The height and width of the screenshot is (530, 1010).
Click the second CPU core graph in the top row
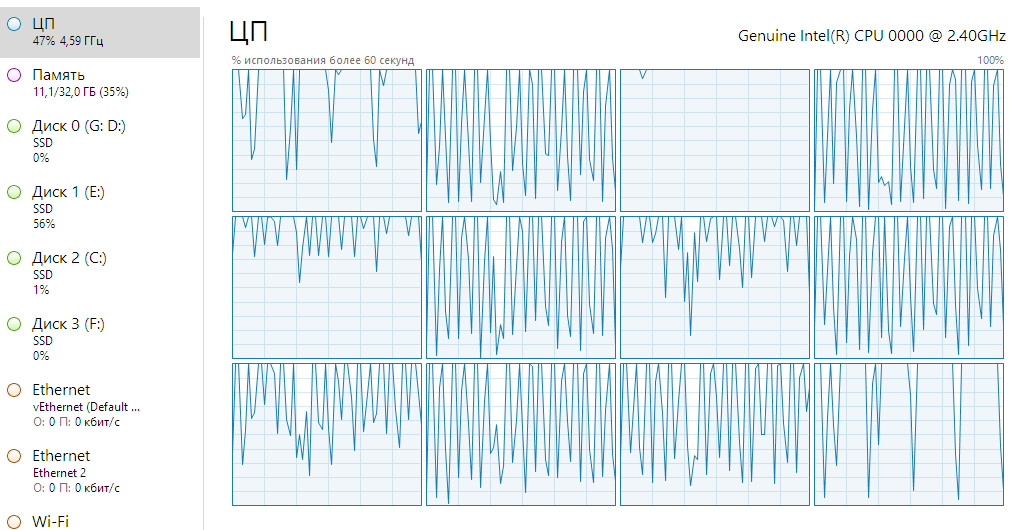click(x=520, y=140)
